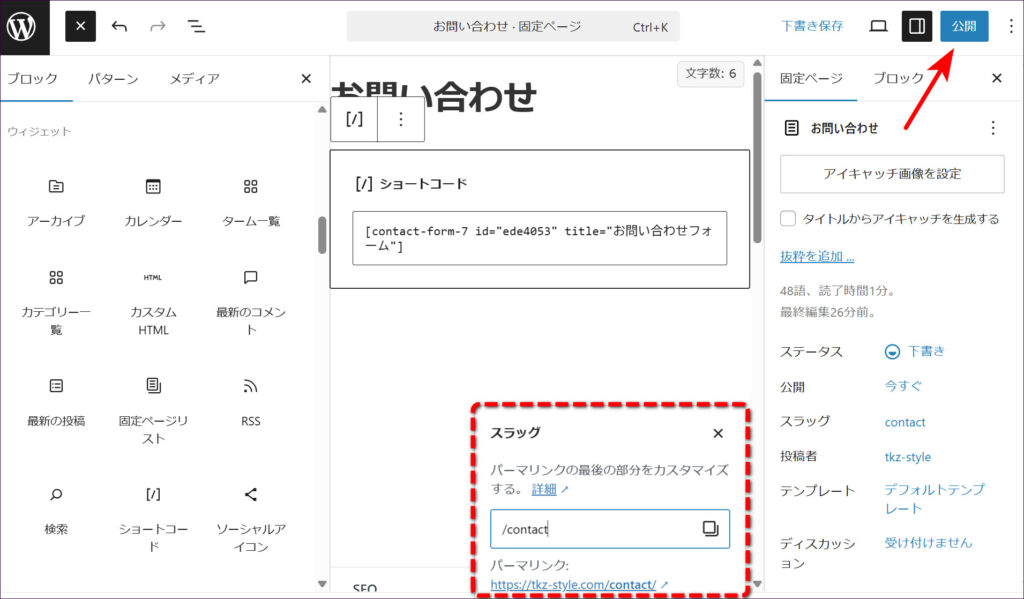Click the undo arrow icon
1024x599 pixels.
coord(119,27)
